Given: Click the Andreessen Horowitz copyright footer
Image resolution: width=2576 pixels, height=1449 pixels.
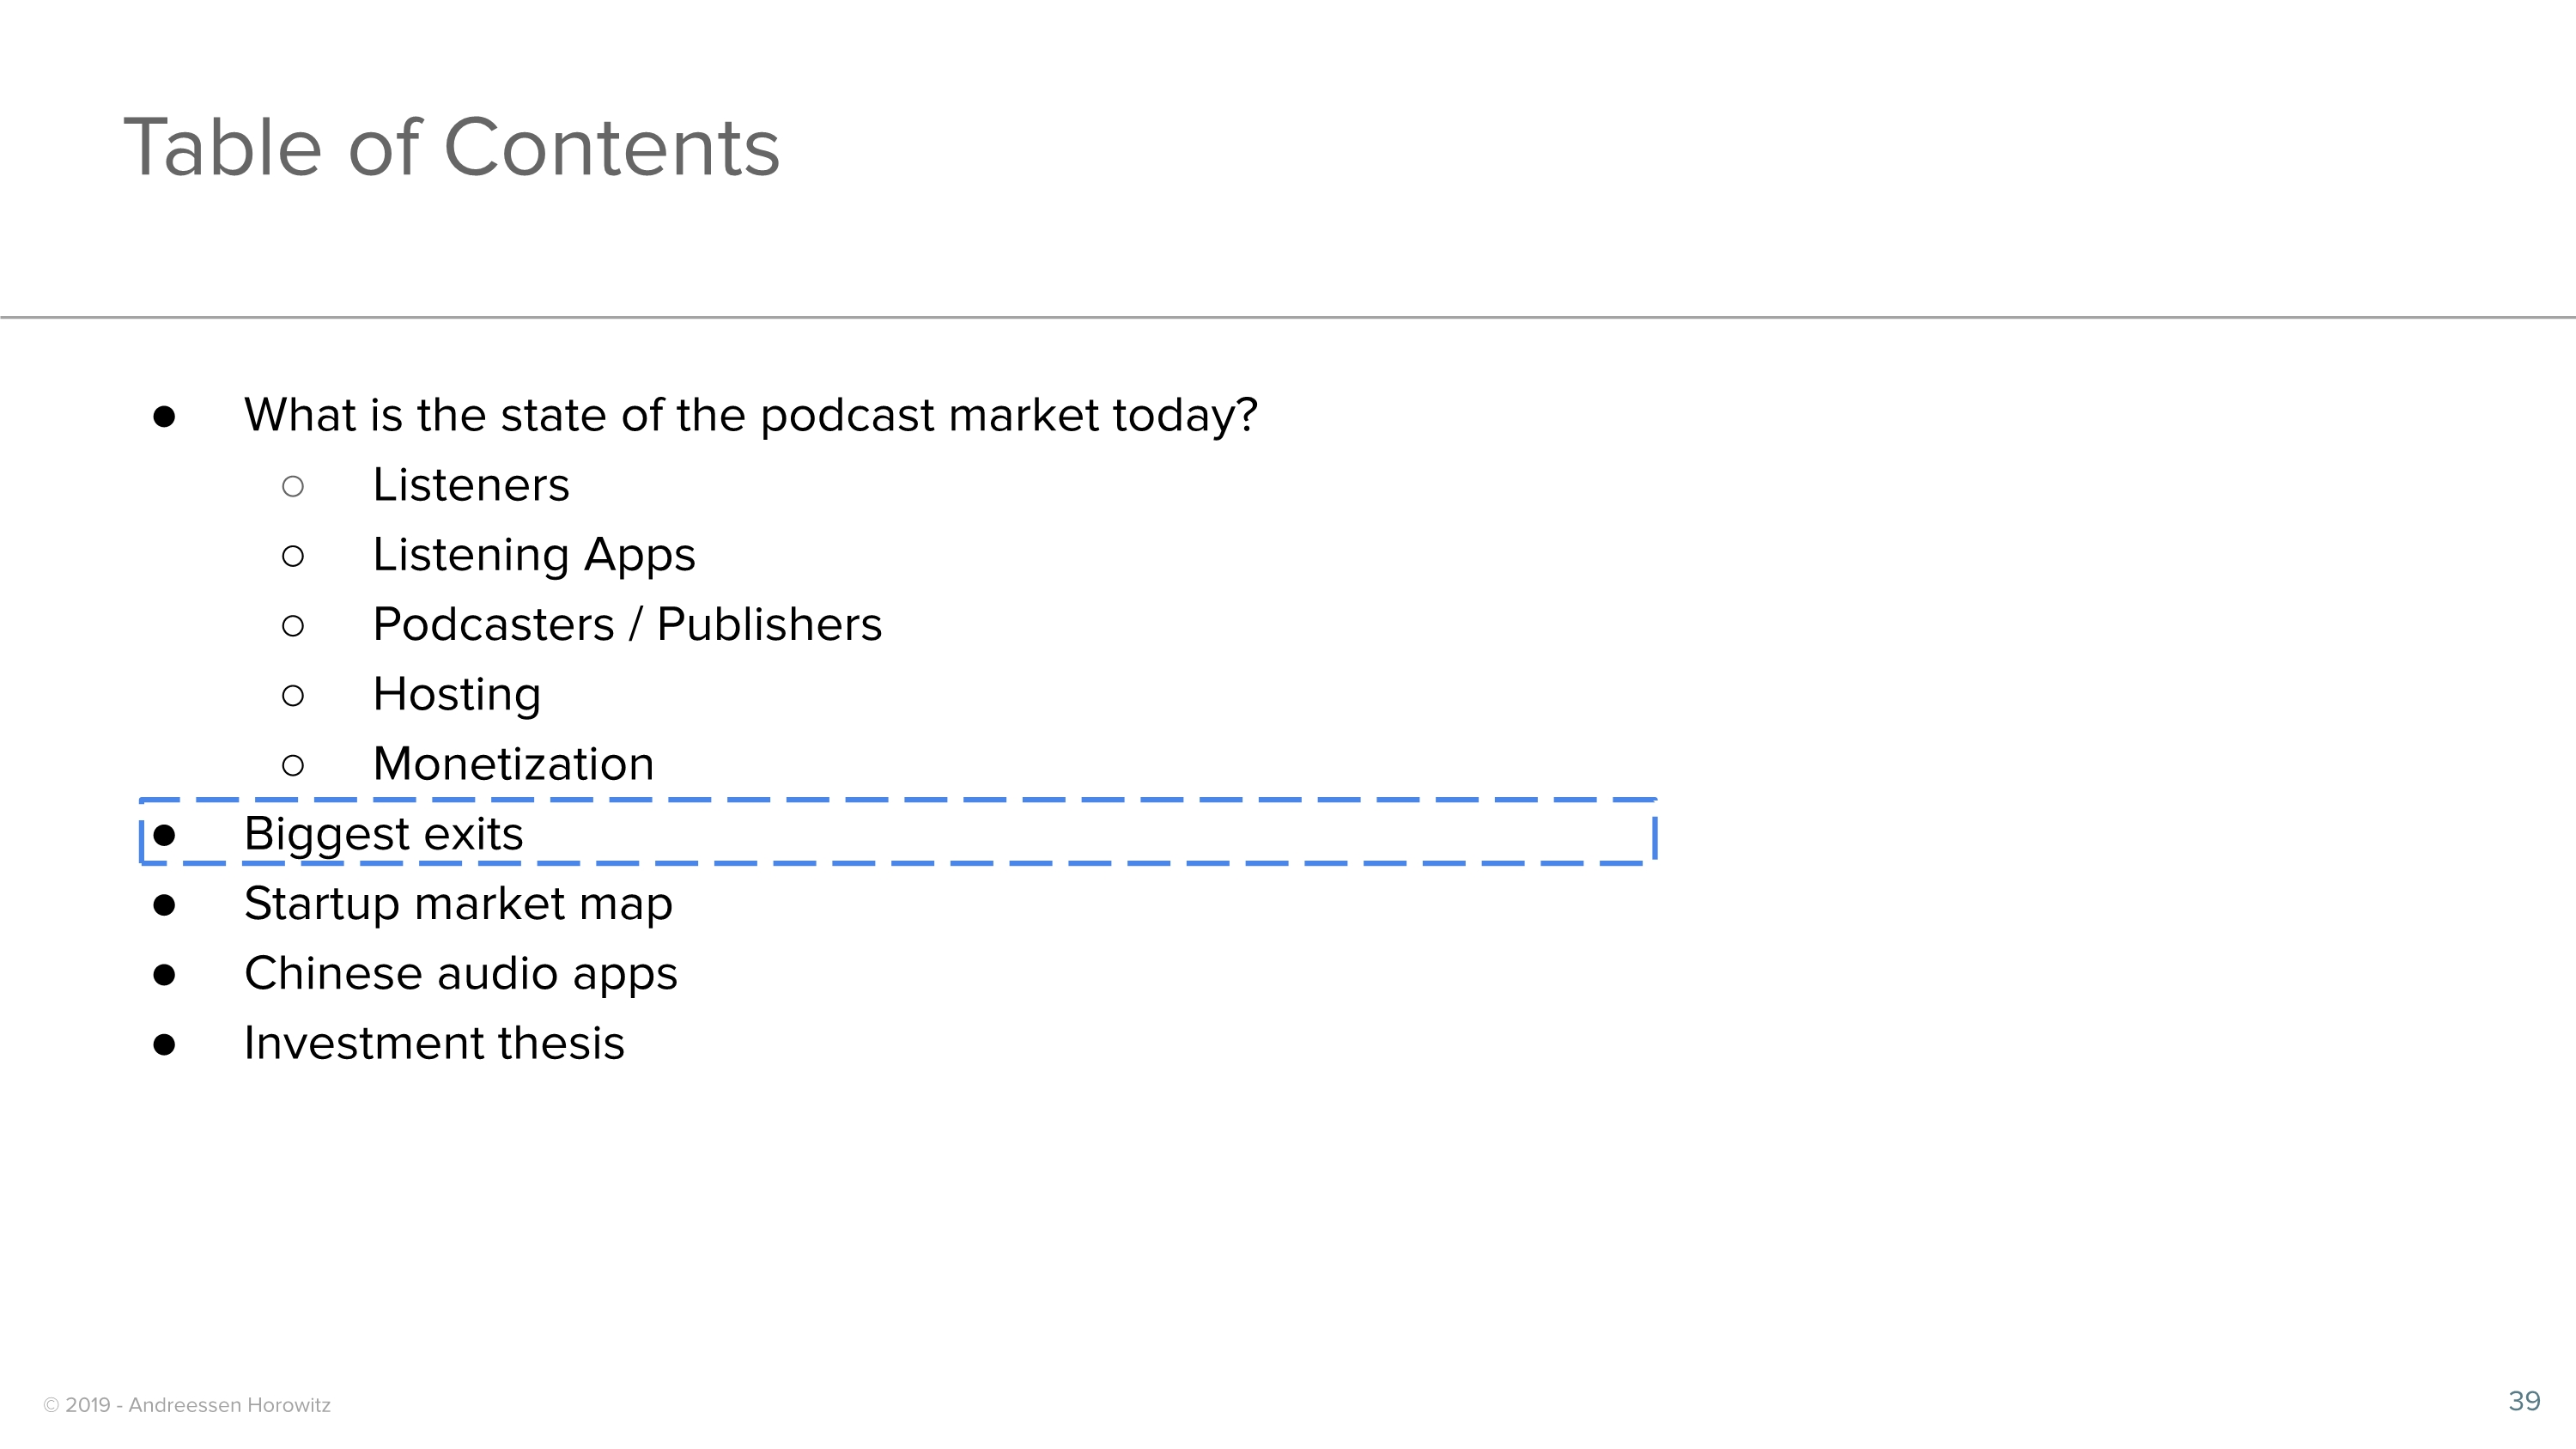Looking at the screenshot, I should pyautogui.click(x=187, y=1405).
